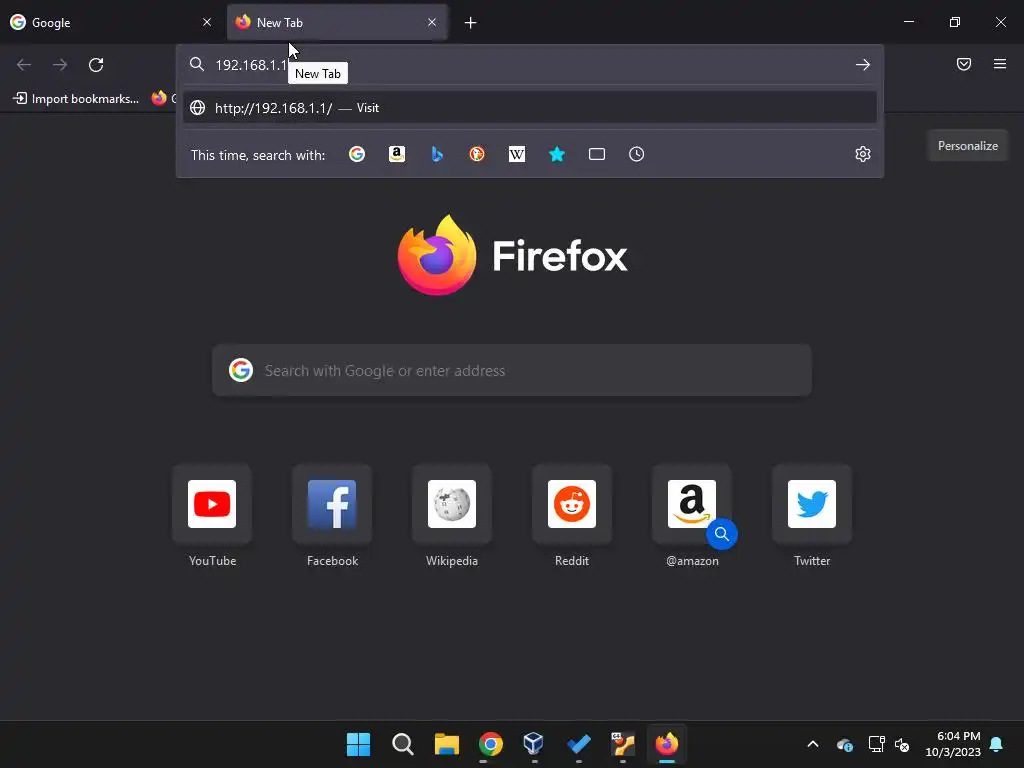Open File Explorer from taskbar
This screenshot has height=768, width=1024.
[x=447, y=744]
